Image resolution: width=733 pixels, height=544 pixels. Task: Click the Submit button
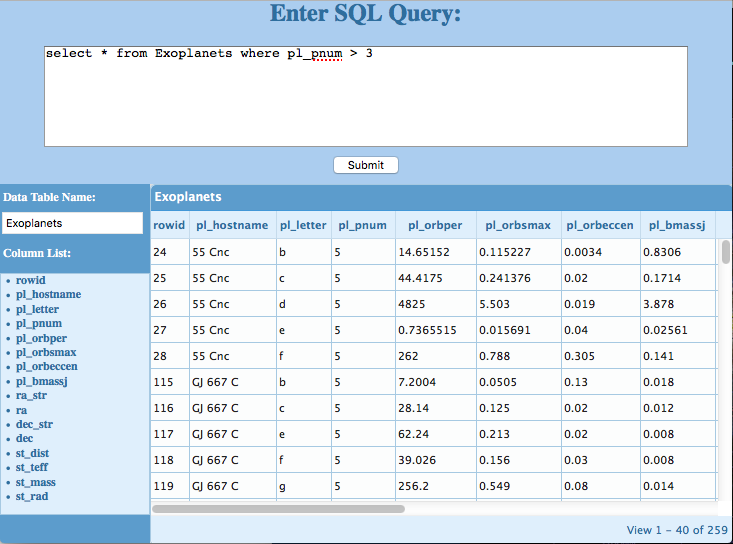[x=366, y=165]
